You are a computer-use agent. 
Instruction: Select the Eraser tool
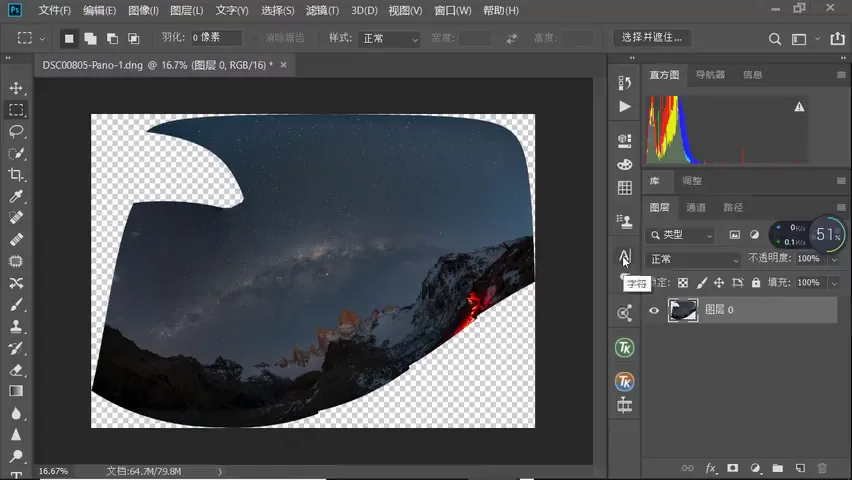click(16, 370)
